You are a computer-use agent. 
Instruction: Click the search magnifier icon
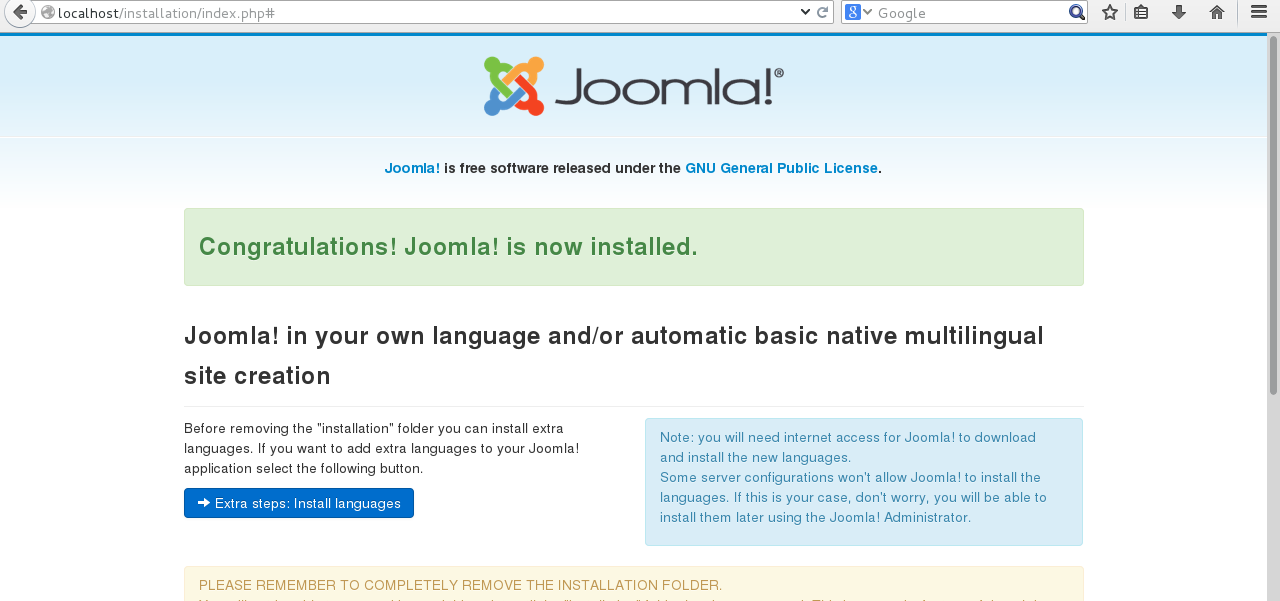[1076, 12]
